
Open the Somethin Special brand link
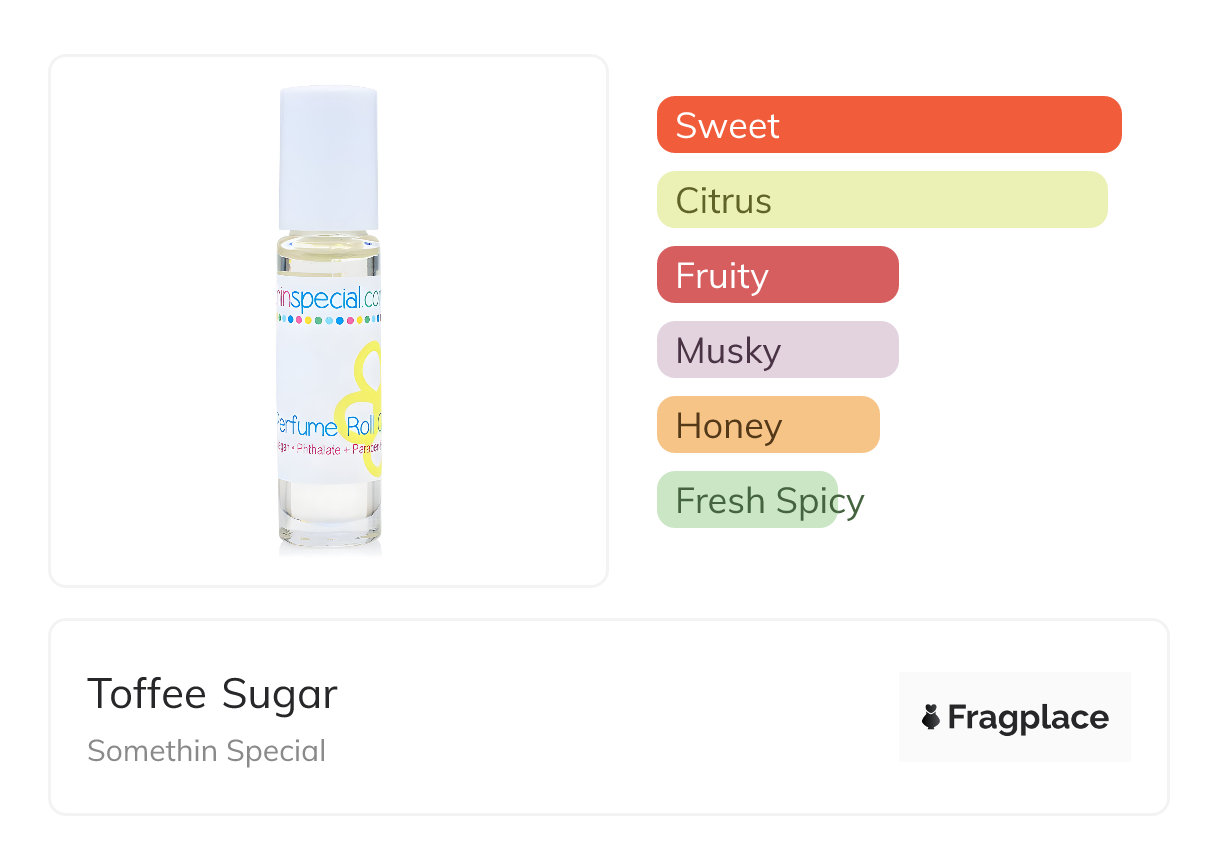coord(206,751)
